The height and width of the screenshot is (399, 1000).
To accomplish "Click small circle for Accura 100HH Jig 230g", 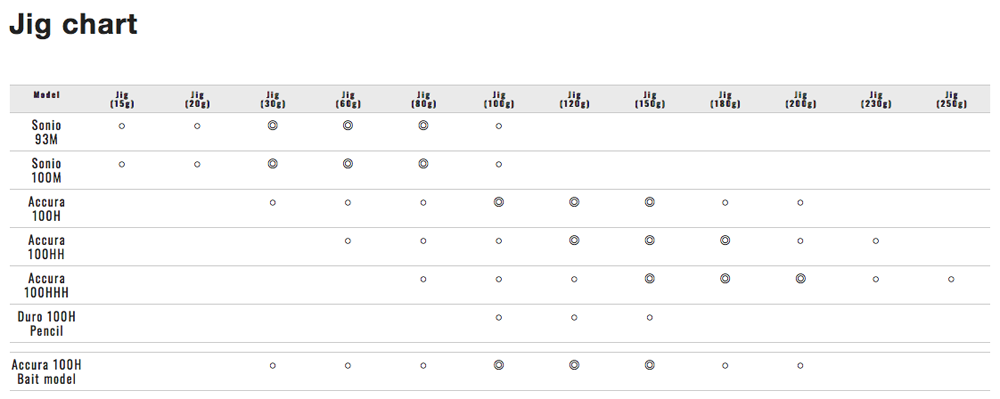I will pos(876,241).
